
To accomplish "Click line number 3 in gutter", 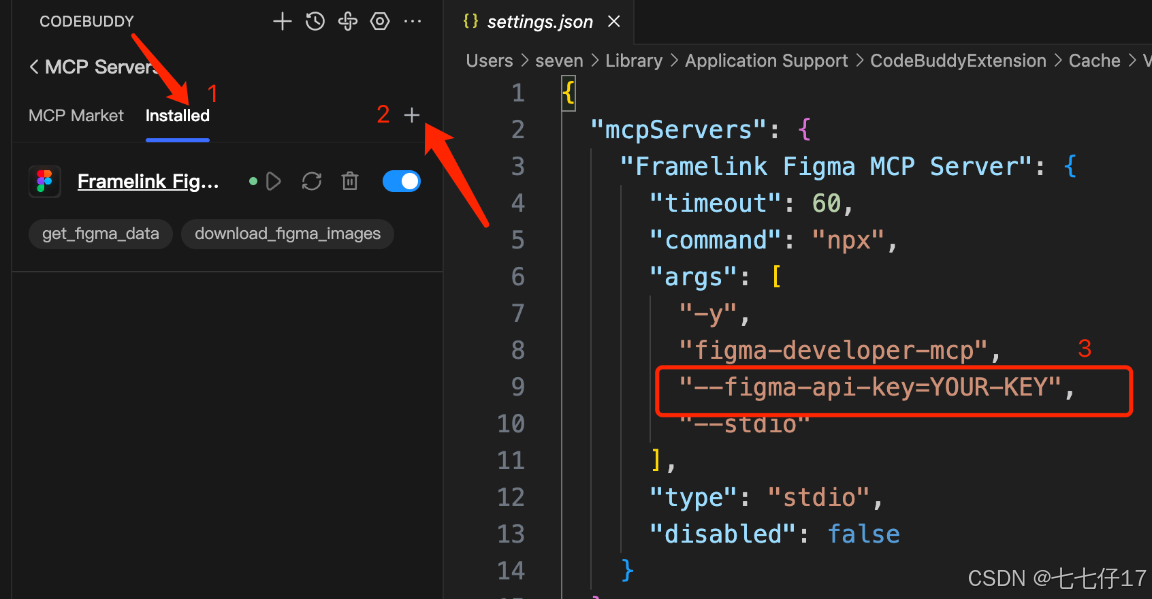I will (x=518, y=167).
